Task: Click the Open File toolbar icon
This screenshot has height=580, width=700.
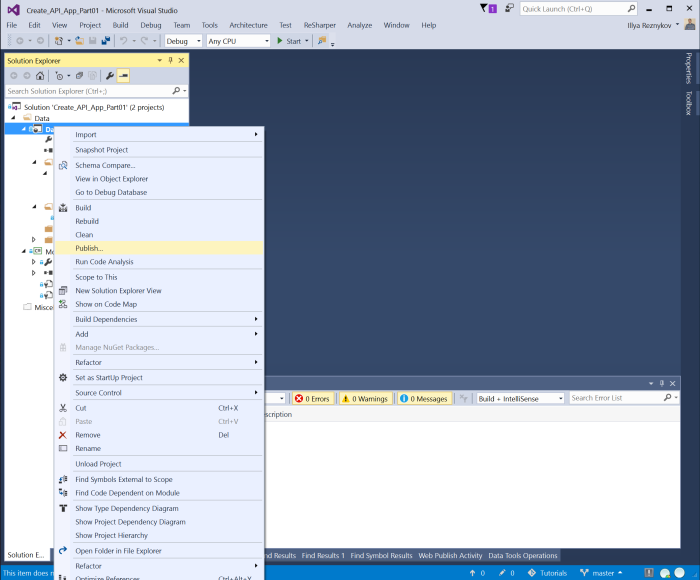Action: (x=79, y=41)
